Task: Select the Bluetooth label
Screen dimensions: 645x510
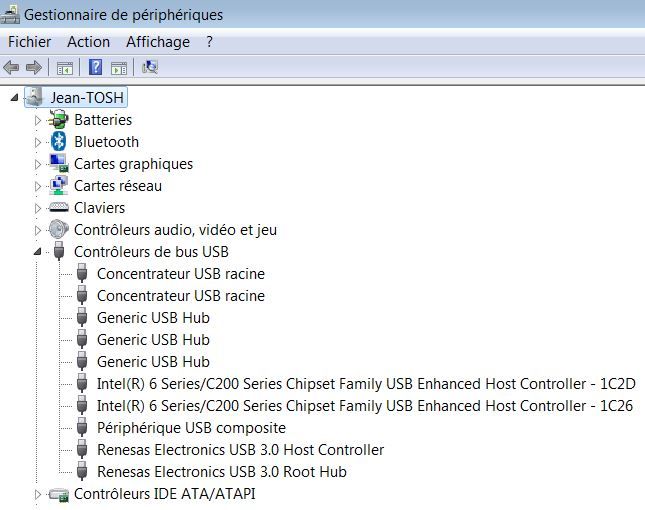Action: tap(106, 142)
